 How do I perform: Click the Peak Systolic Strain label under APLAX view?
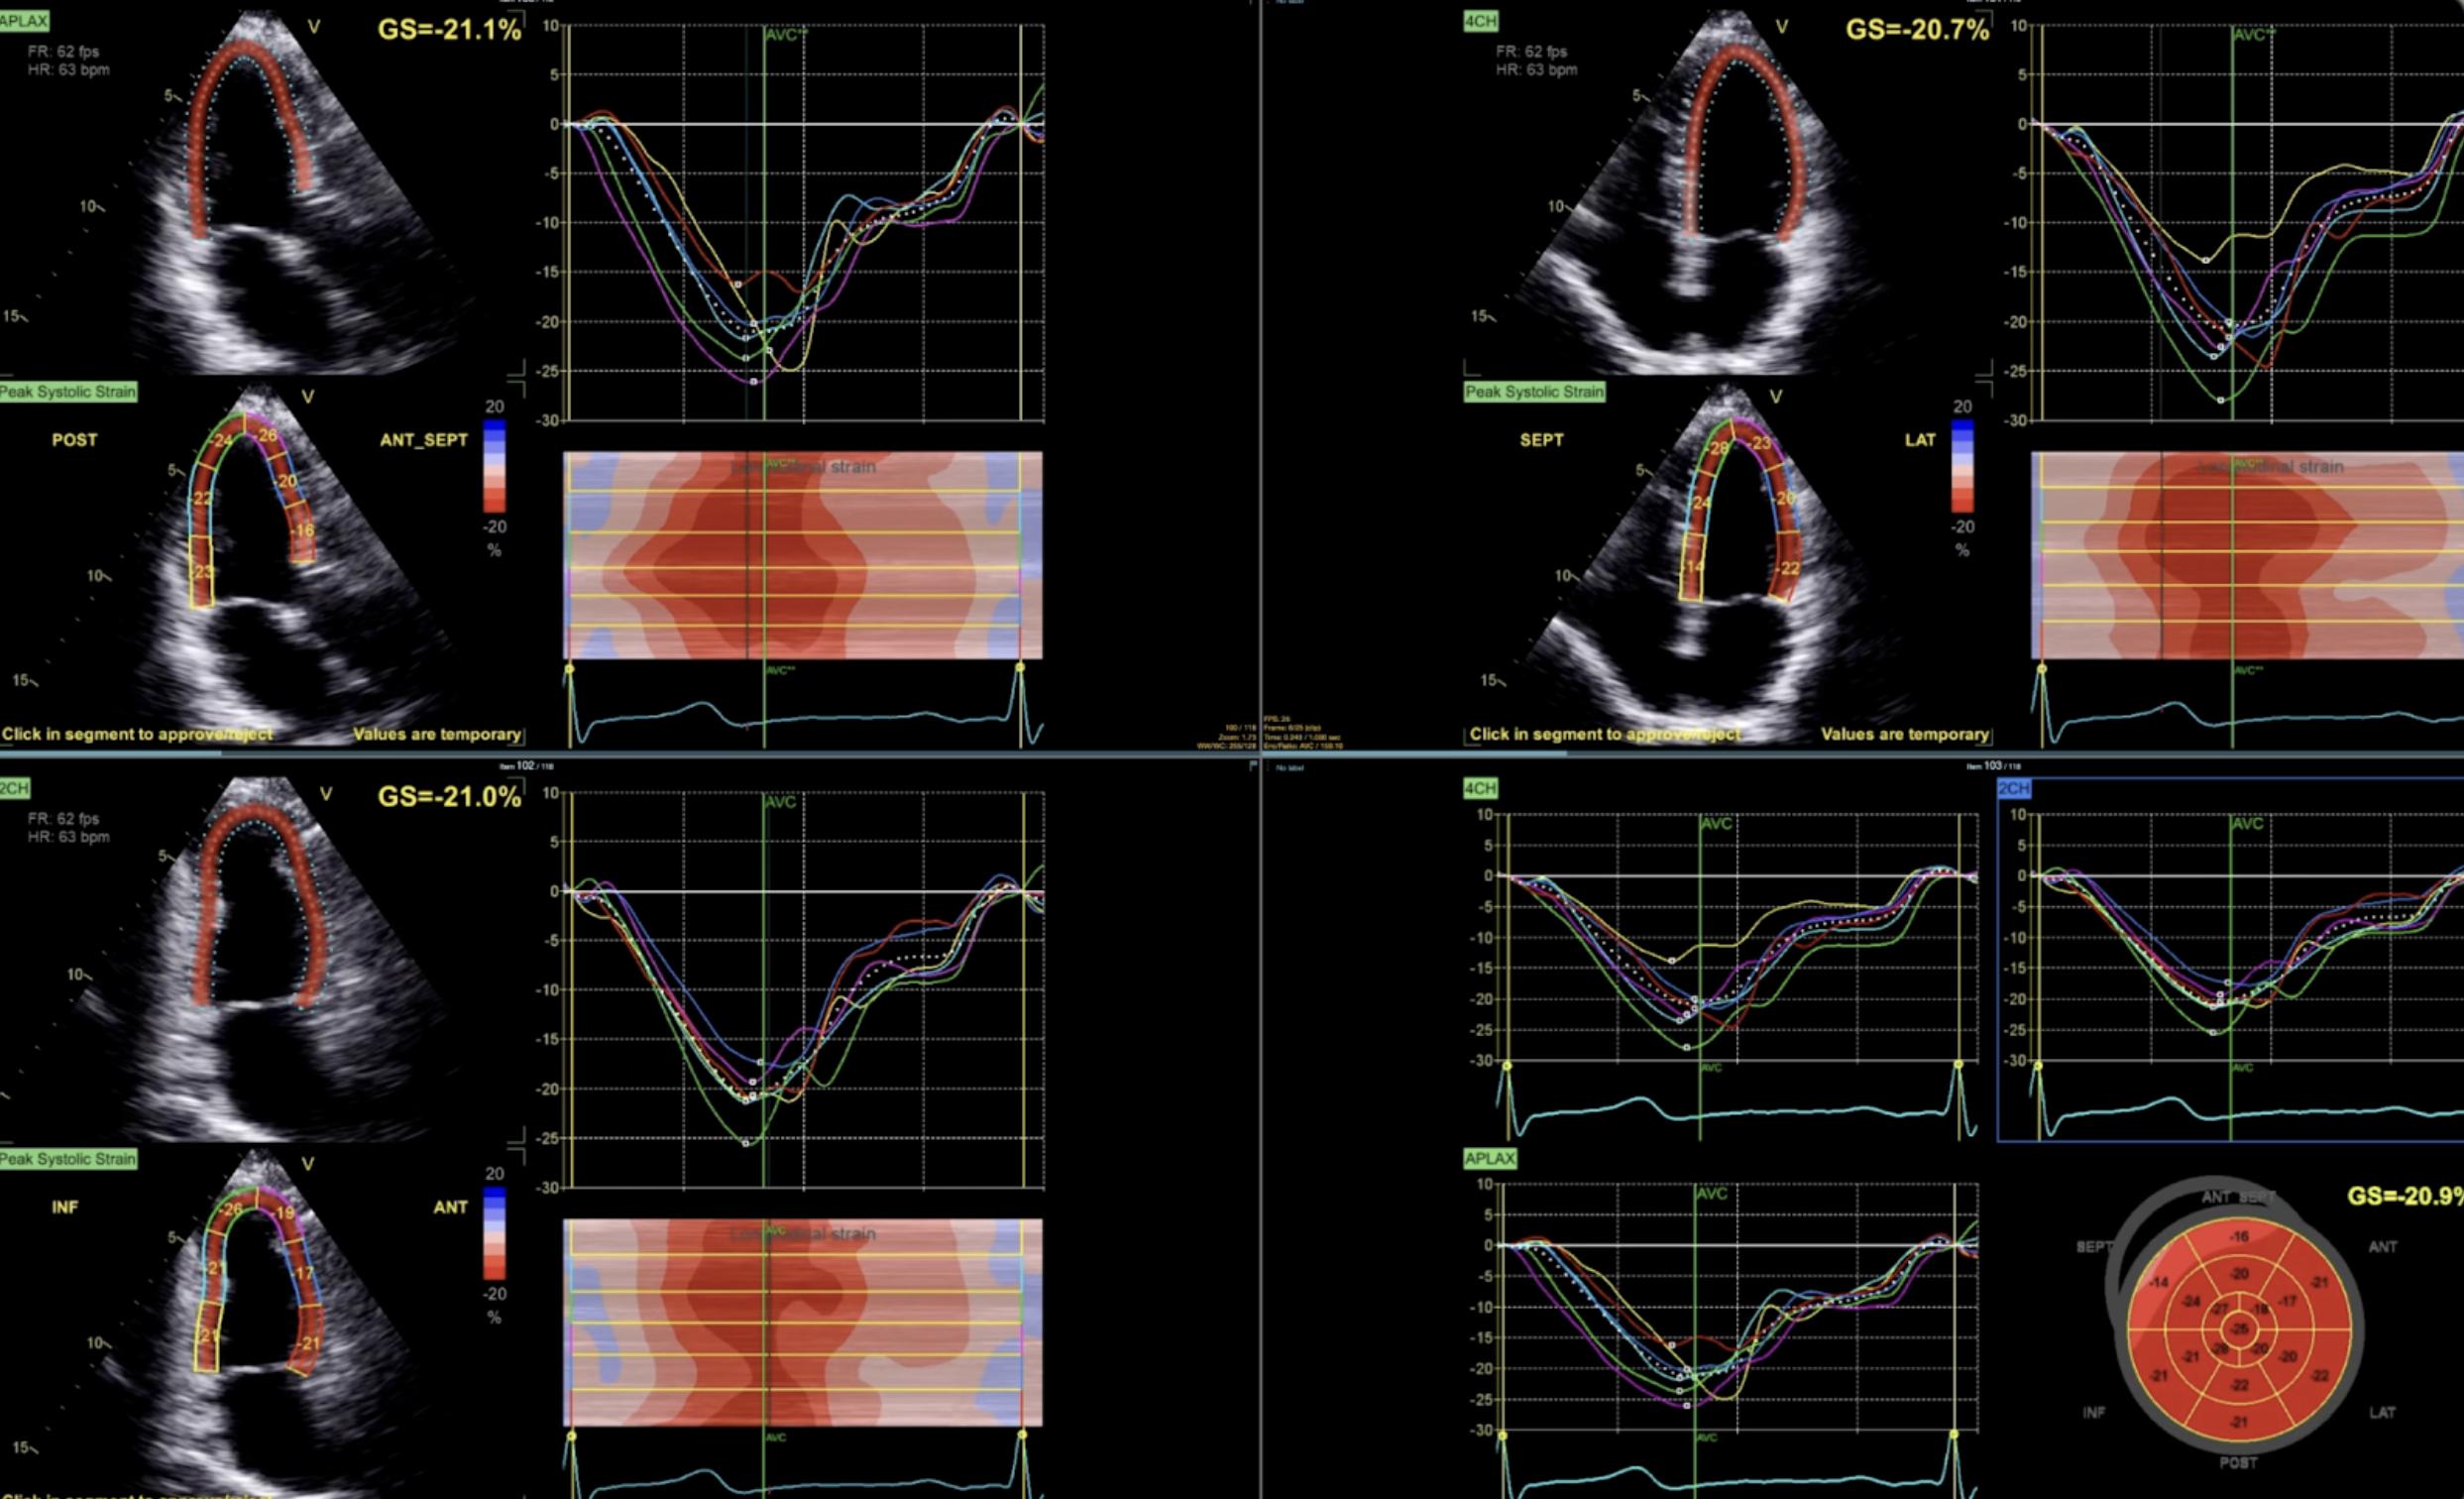coord(70,392)
